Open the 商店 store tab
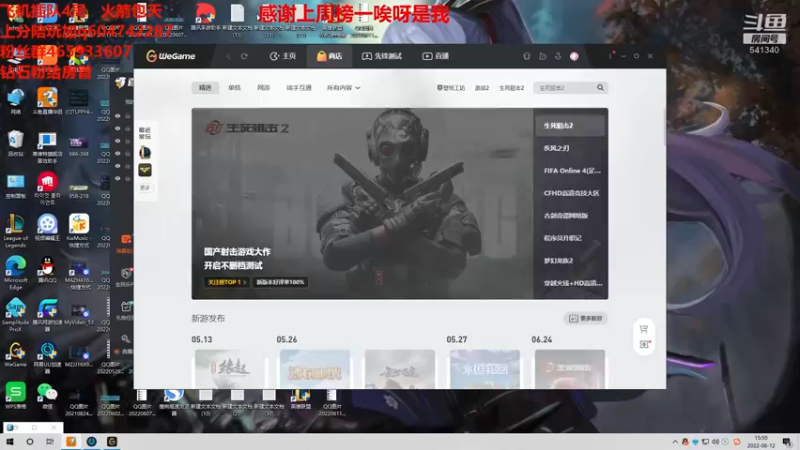 pyautogui.click(x=329, y=56)
